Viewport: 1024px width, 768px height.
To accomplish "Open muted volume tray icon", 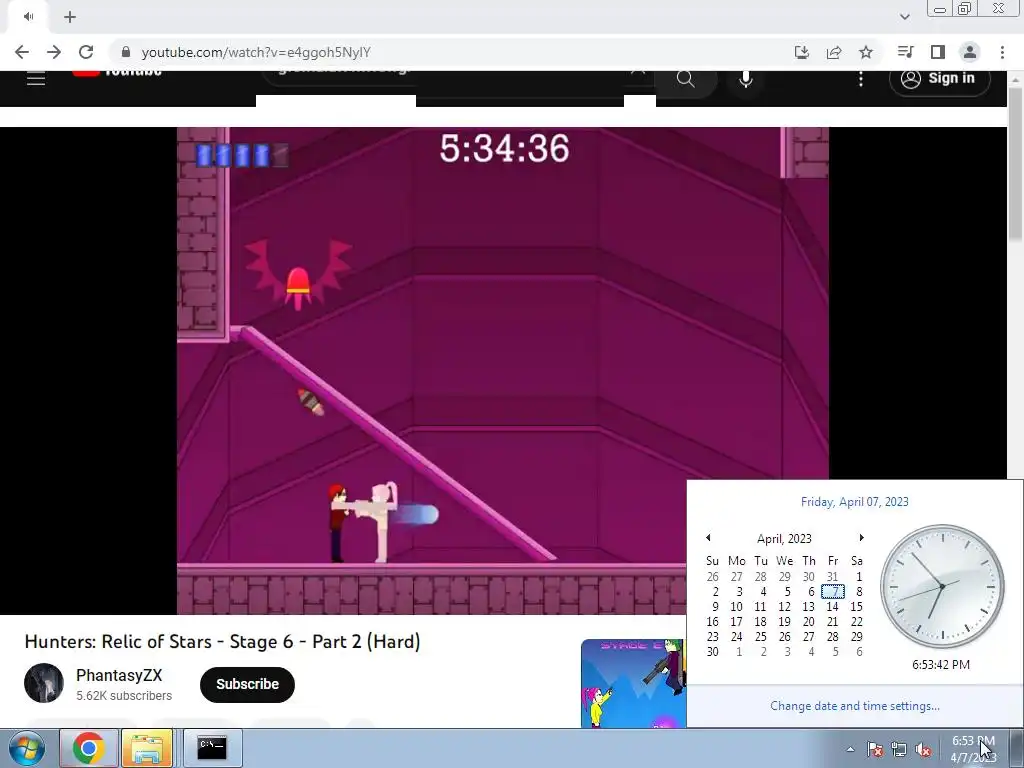I will pos(923,749).
